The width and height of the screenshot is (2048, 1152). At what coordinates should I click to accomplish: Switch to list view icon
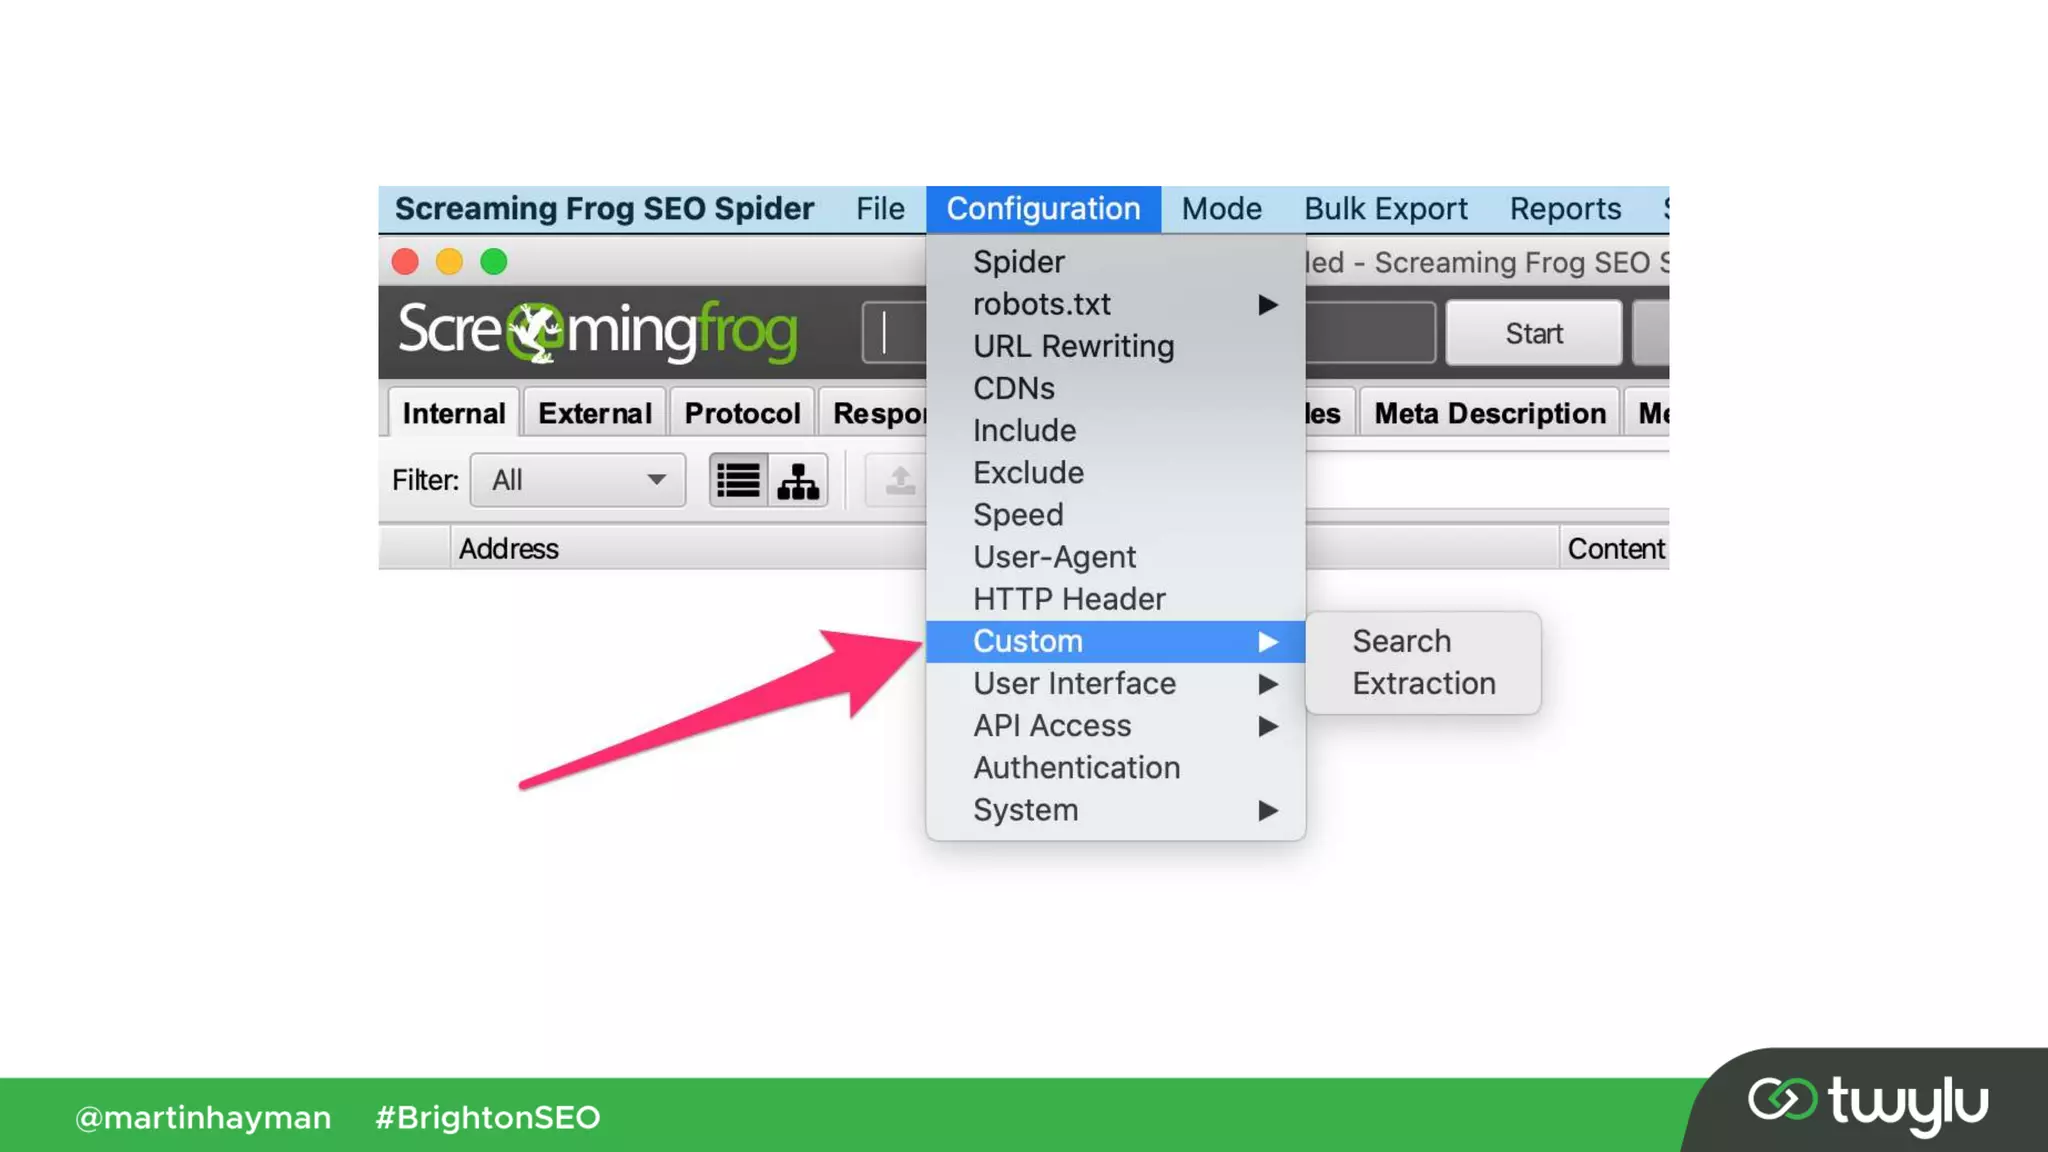point(738,481)
